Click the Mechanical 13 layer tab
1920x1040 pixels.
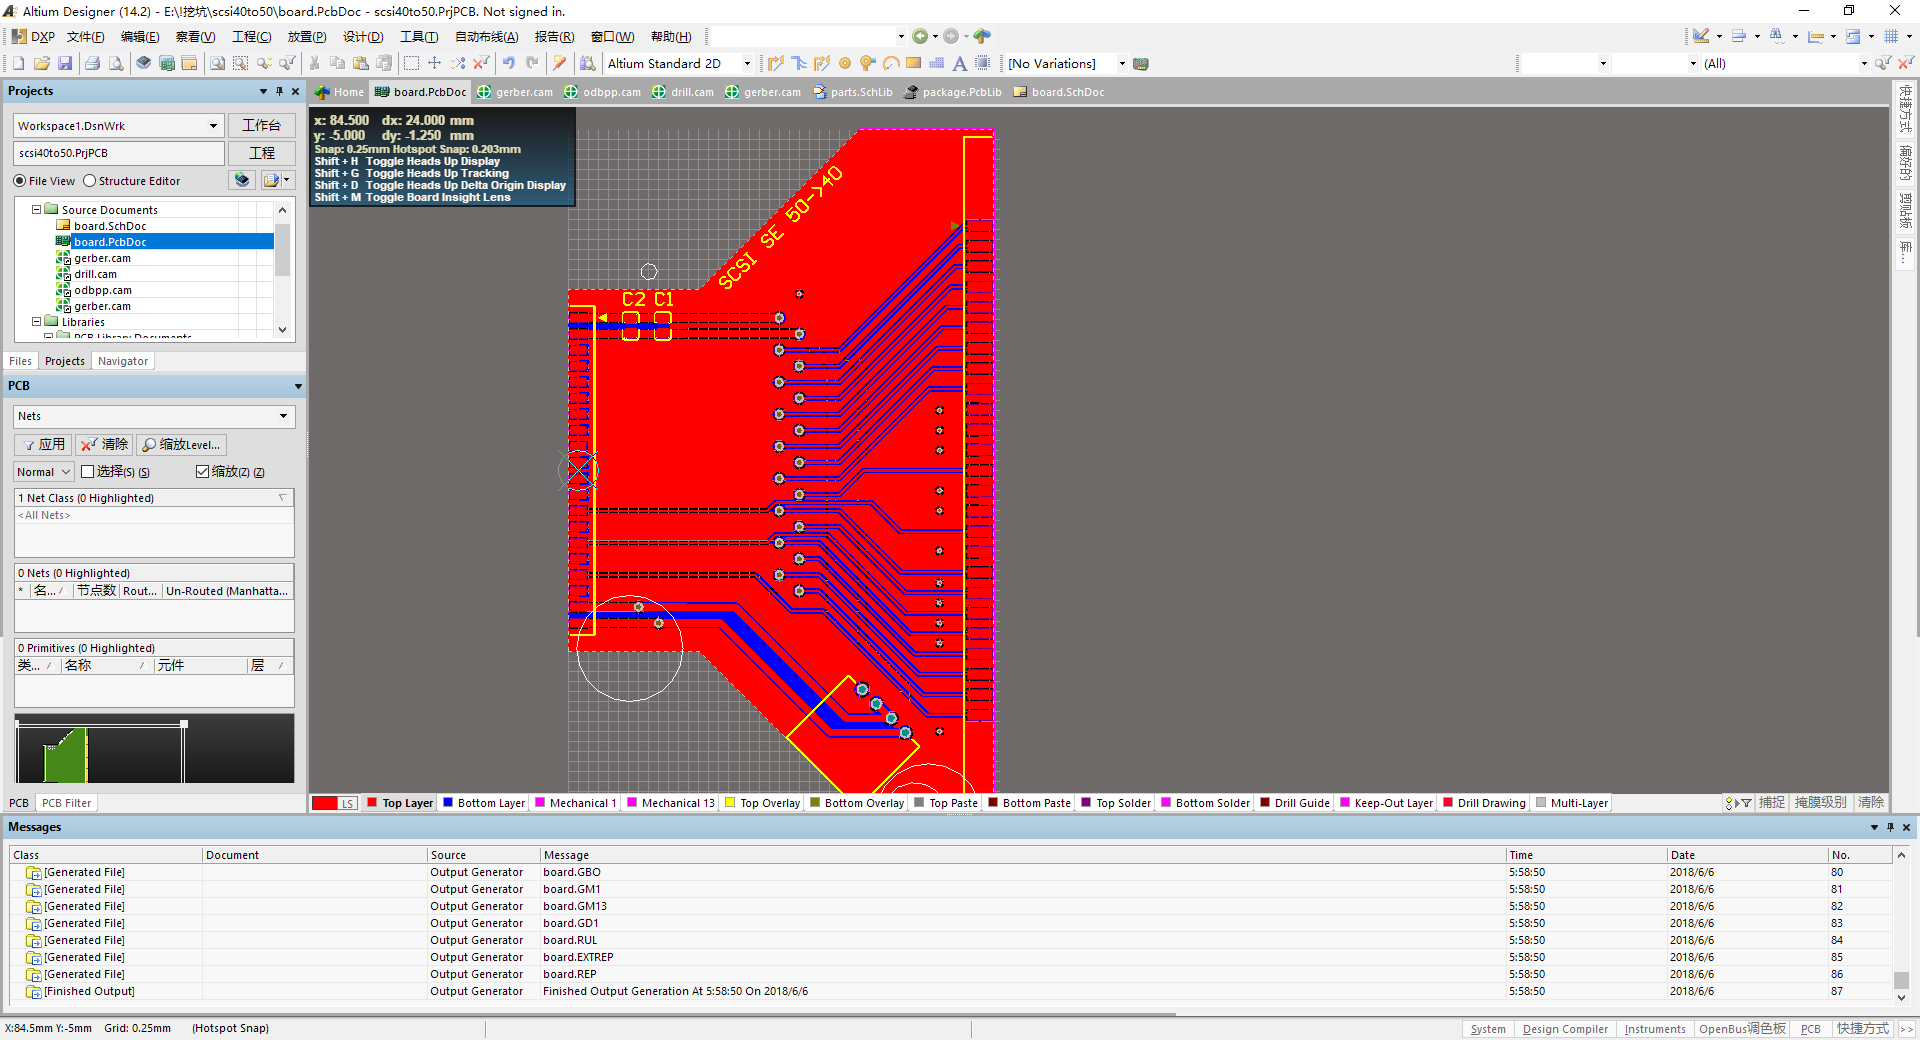670,803
